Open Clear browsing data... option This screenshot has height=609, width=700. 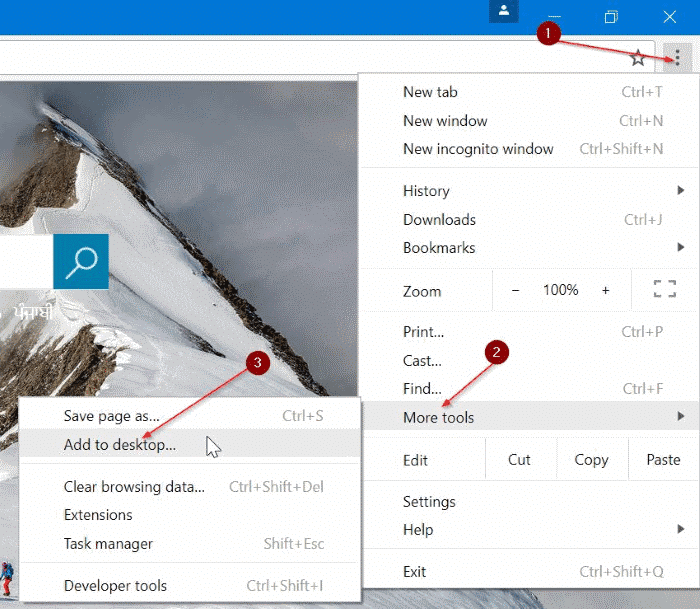point(190,486)
